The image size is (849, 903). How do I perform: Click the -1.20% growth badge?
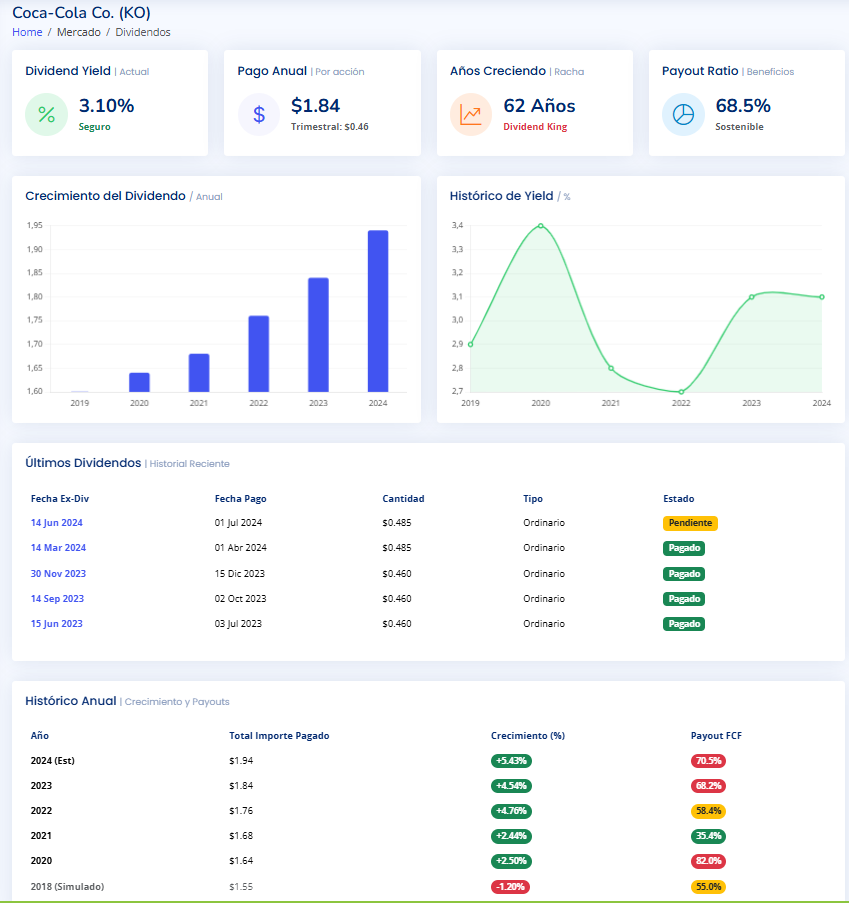pyautogui.click(x=510, y=887)
